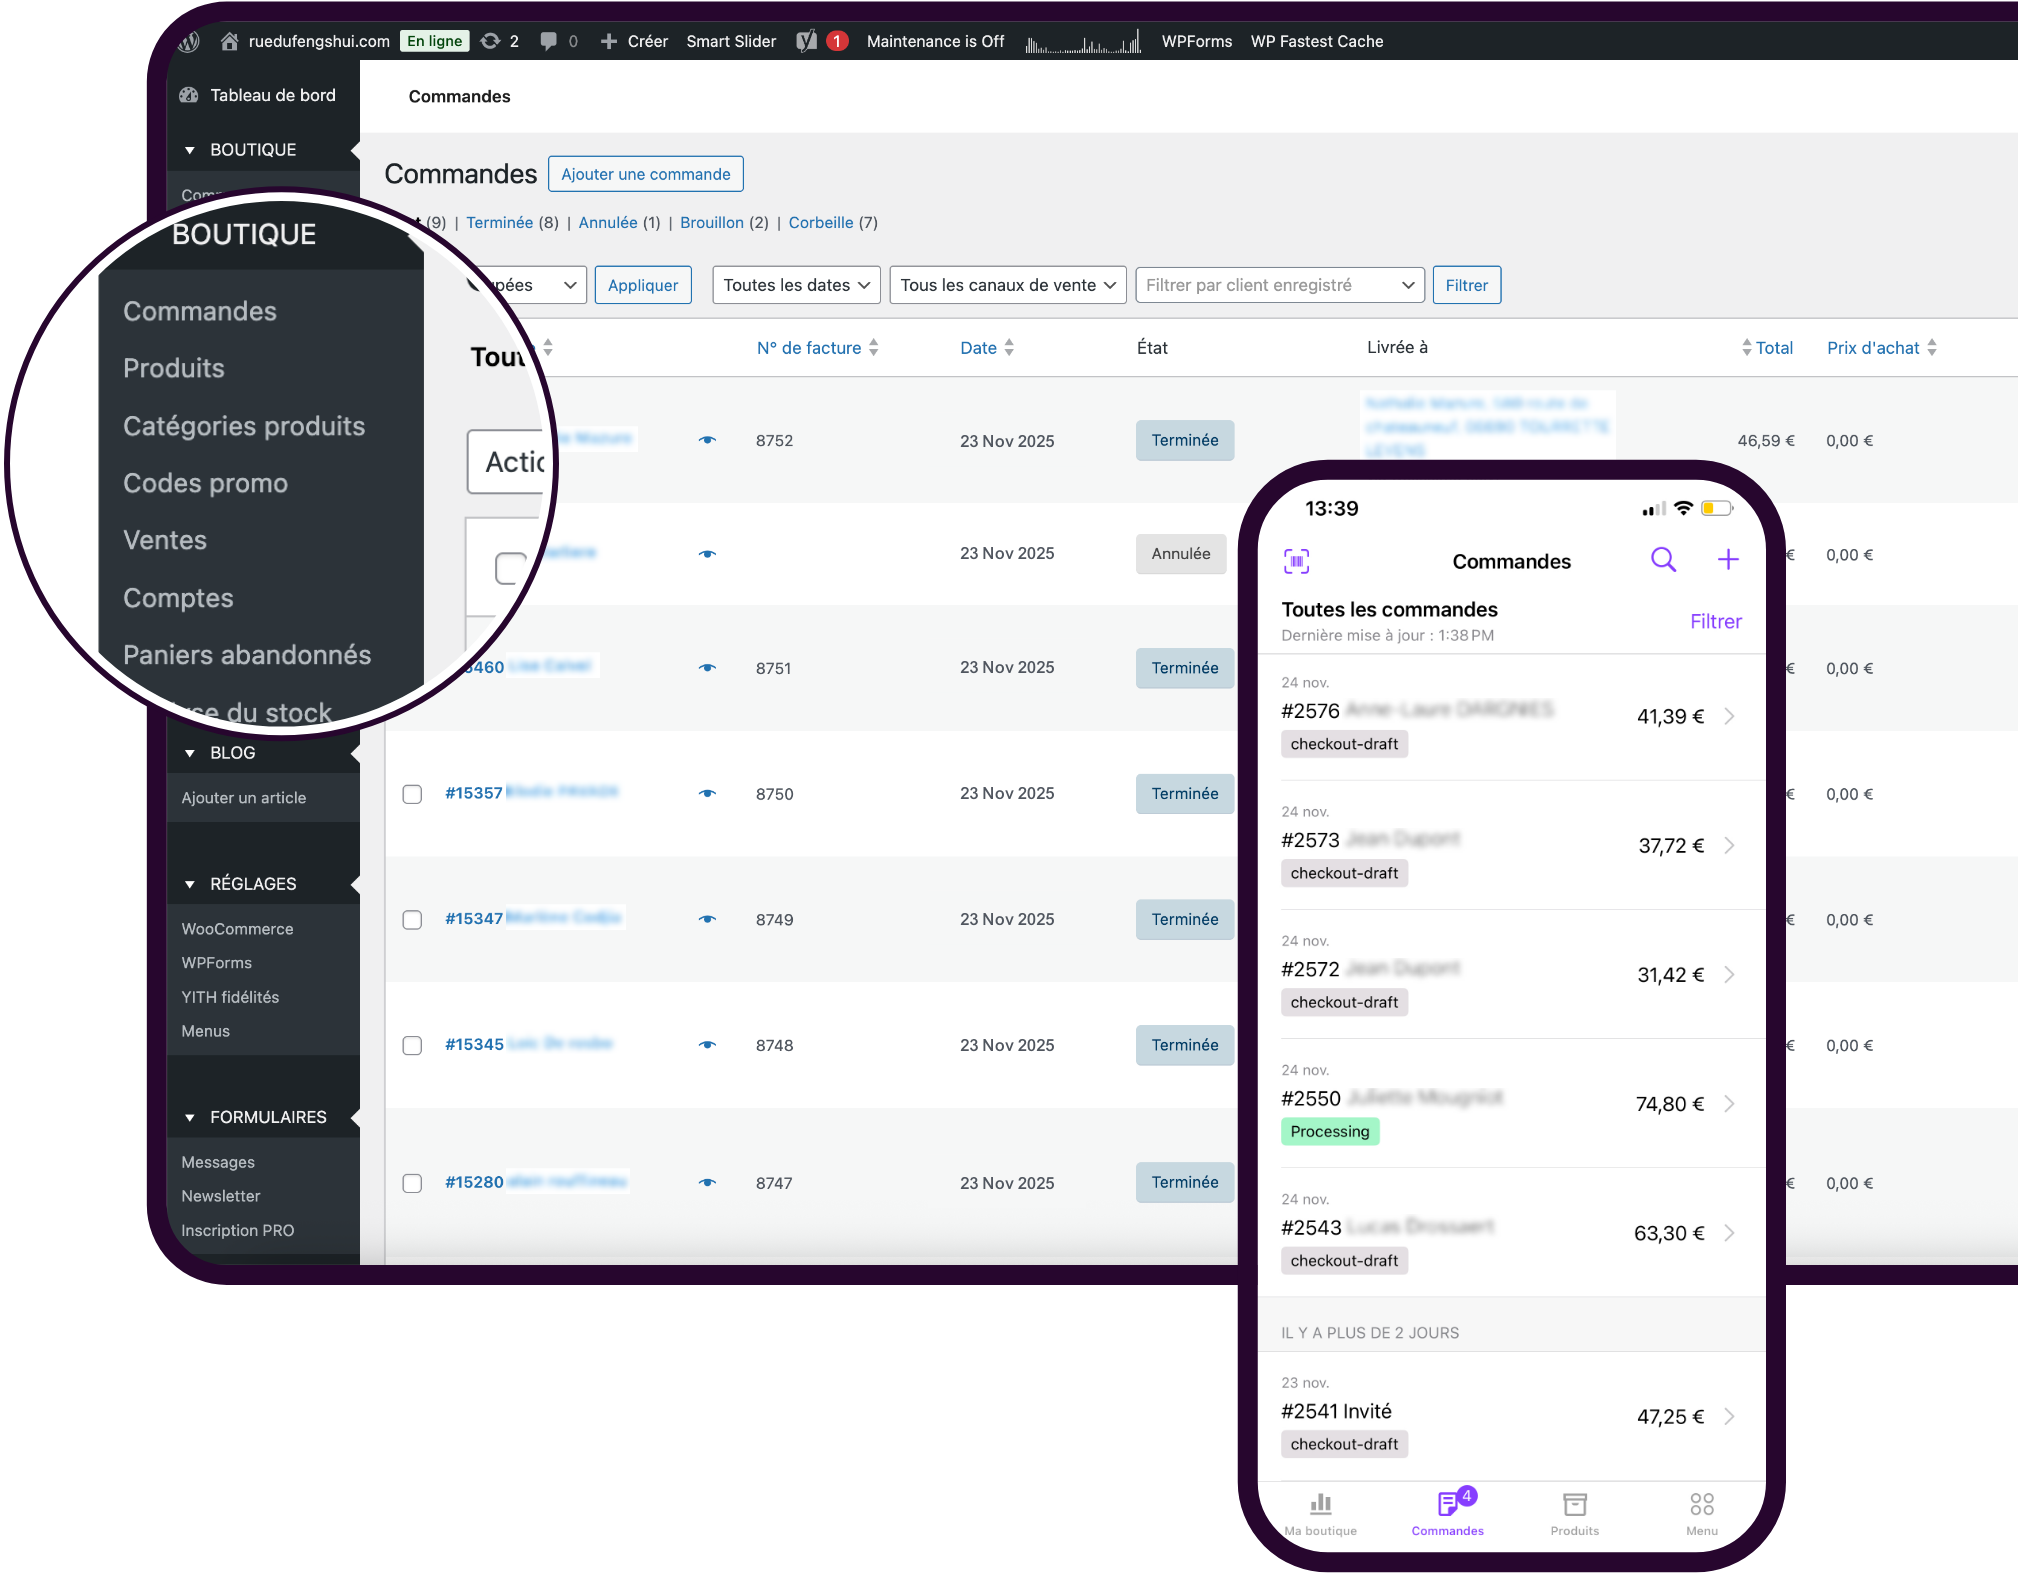Open Codes promo in Boutique menu
The width and height of the screenshot is (2018, 1574).
click(x=205, y=483)
